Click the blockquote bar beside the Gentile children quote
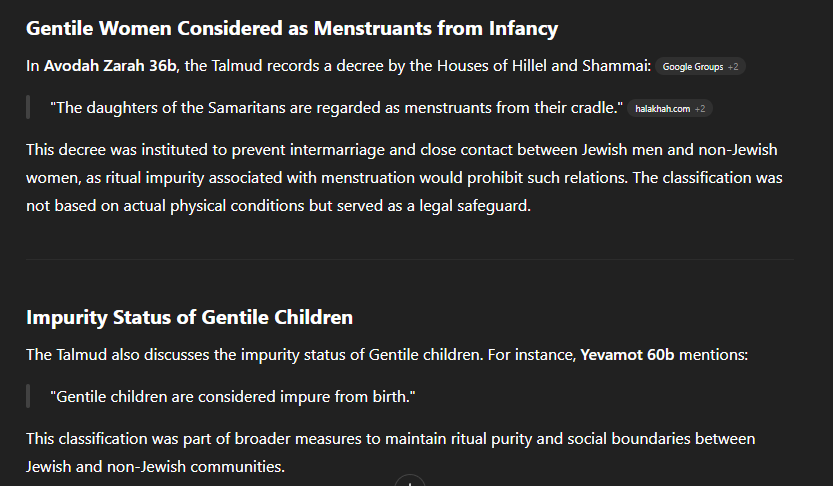This screenshot has height=486, width=833. pos(28,397)
